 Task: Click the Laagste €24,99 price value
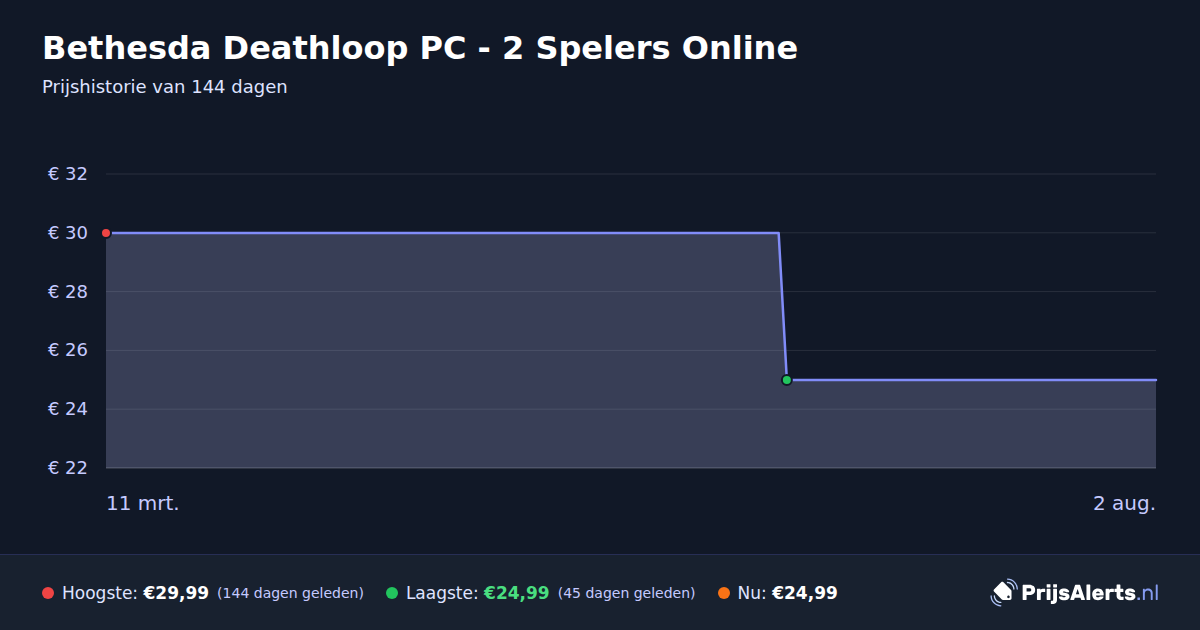point(516,593)
